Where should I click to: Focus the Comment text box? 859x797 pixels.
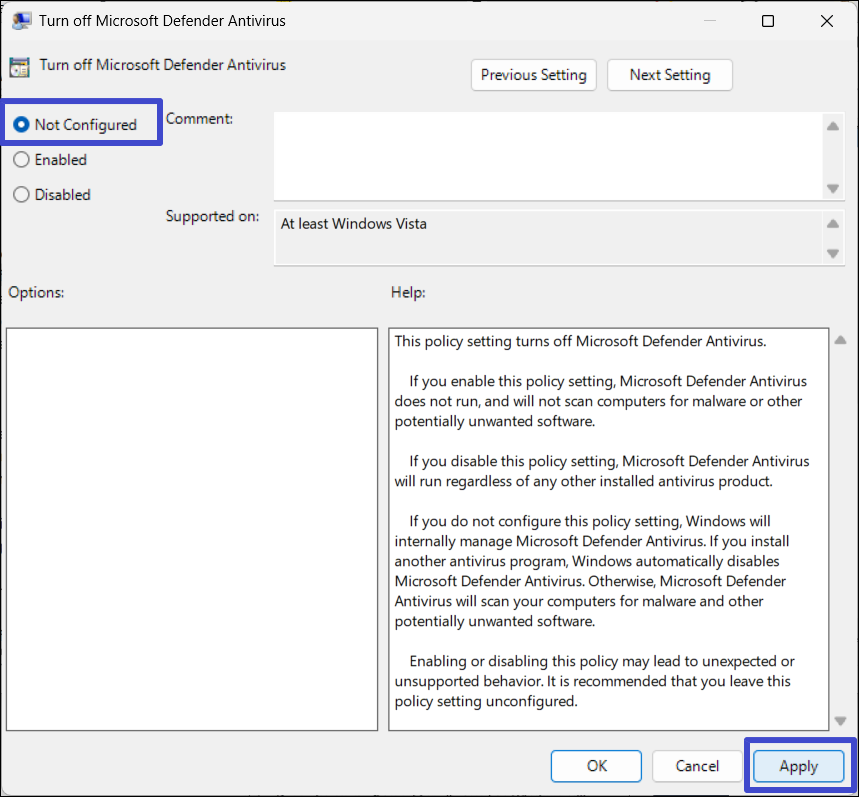(x=547, y=155)
